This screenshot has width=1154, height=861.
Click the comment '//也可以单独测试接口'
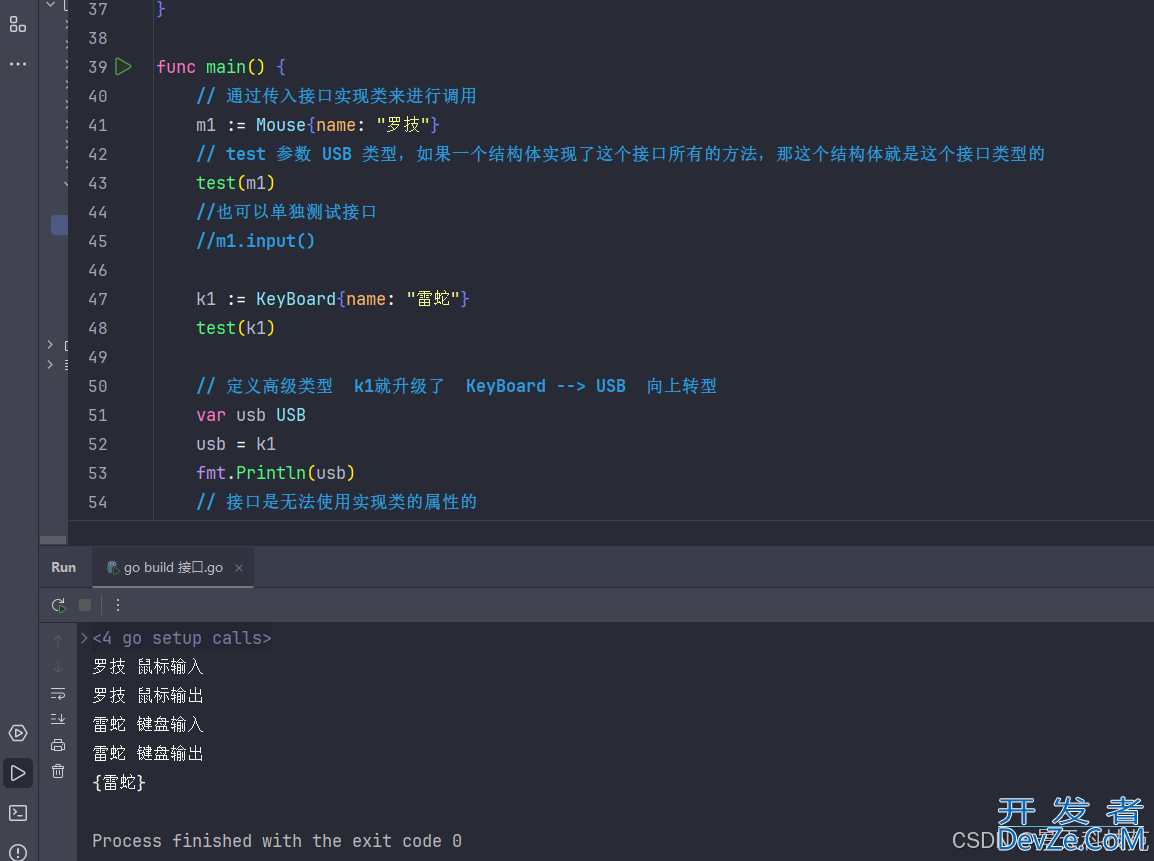[286, 212]
